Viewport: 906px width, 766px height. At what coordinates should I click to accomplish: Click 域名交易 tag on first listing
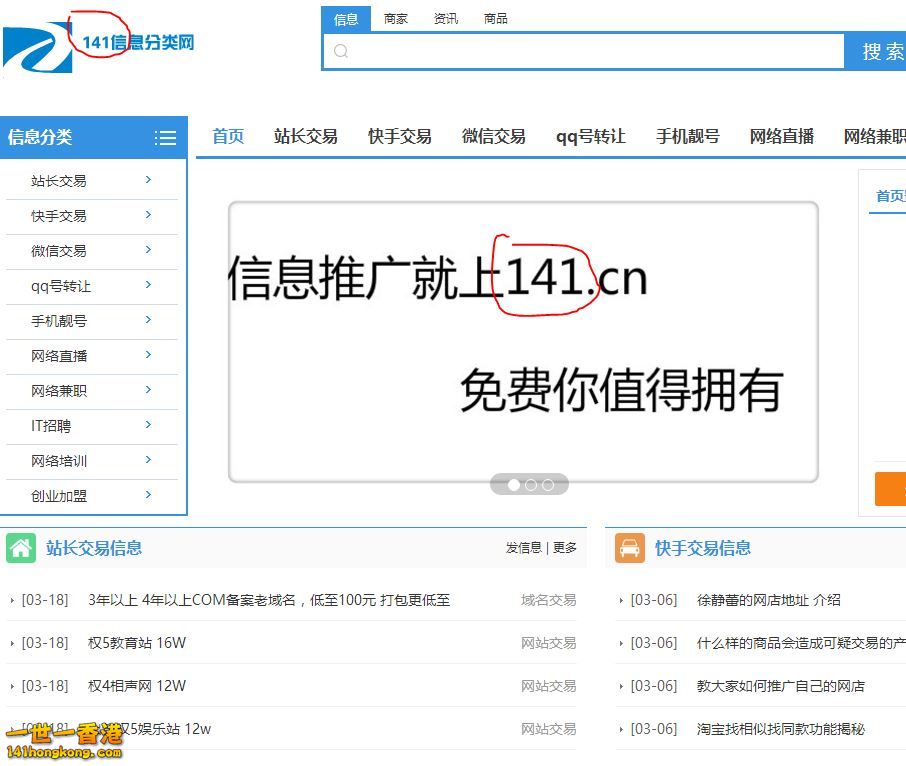click(548, 600)
